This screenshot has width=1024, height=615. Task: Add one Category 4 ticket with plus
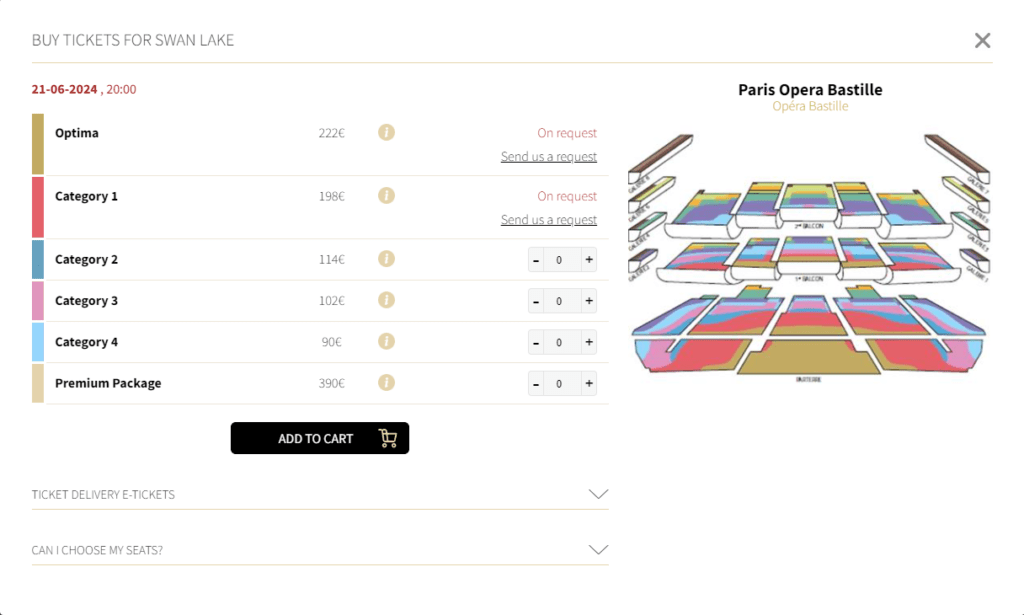tap(589, 342)
